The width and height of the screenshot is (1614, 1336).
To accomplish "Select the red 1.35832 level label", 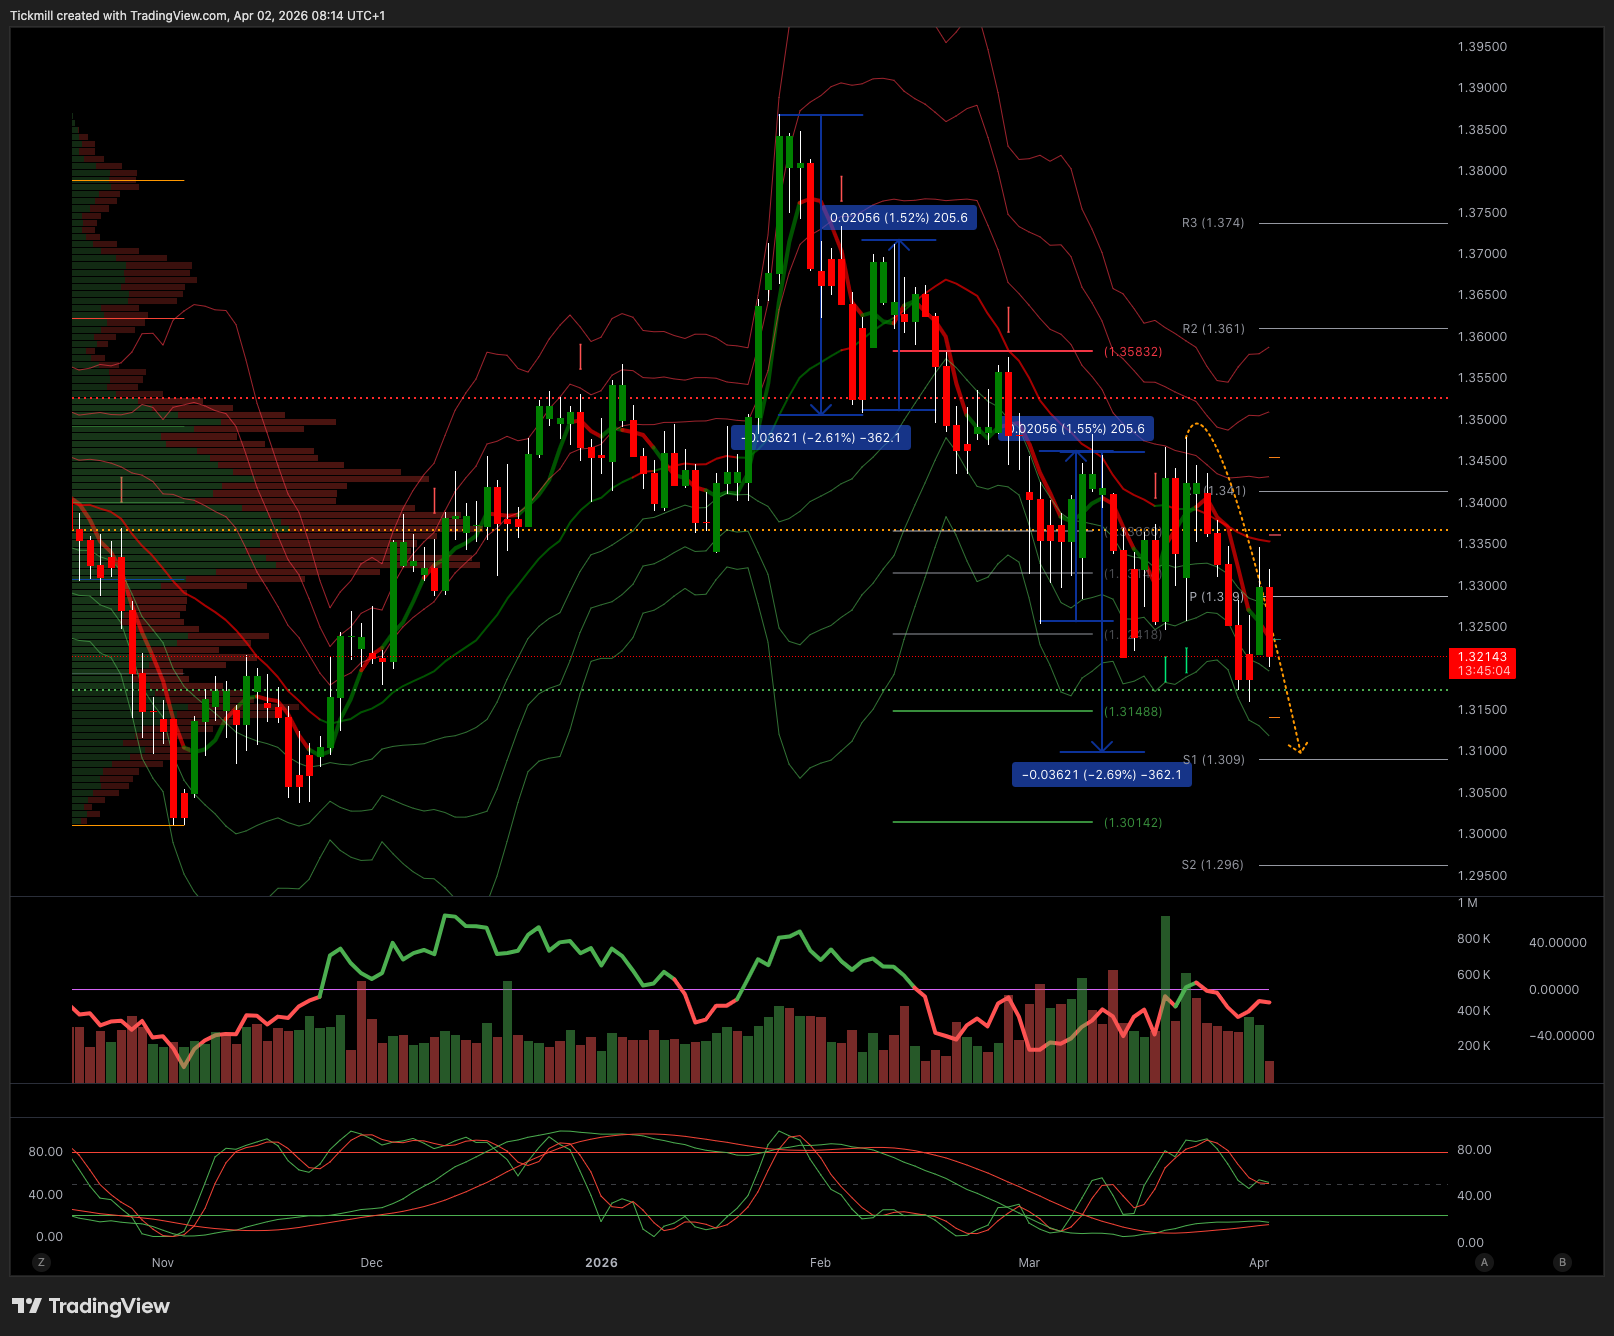I will pyautogui.click(x=1133, y=352).
